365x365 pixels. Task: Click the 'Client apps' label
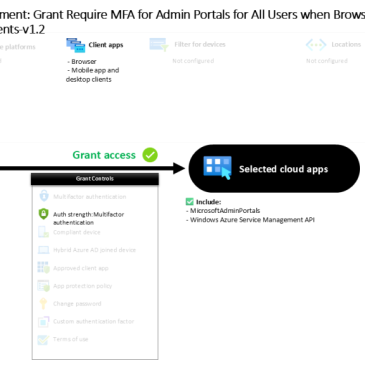[106, 45]
